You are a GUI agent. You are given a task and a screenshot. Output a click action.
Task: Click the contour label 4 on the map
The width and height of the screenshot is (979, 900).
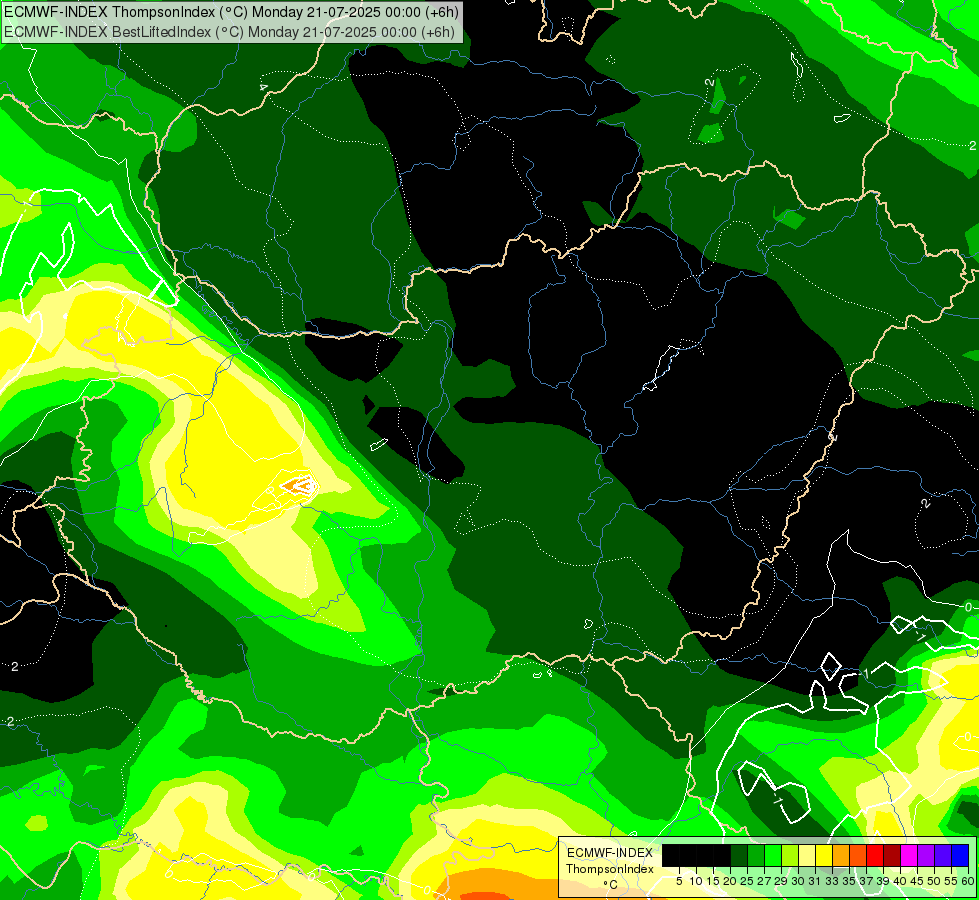click(263, 87)
